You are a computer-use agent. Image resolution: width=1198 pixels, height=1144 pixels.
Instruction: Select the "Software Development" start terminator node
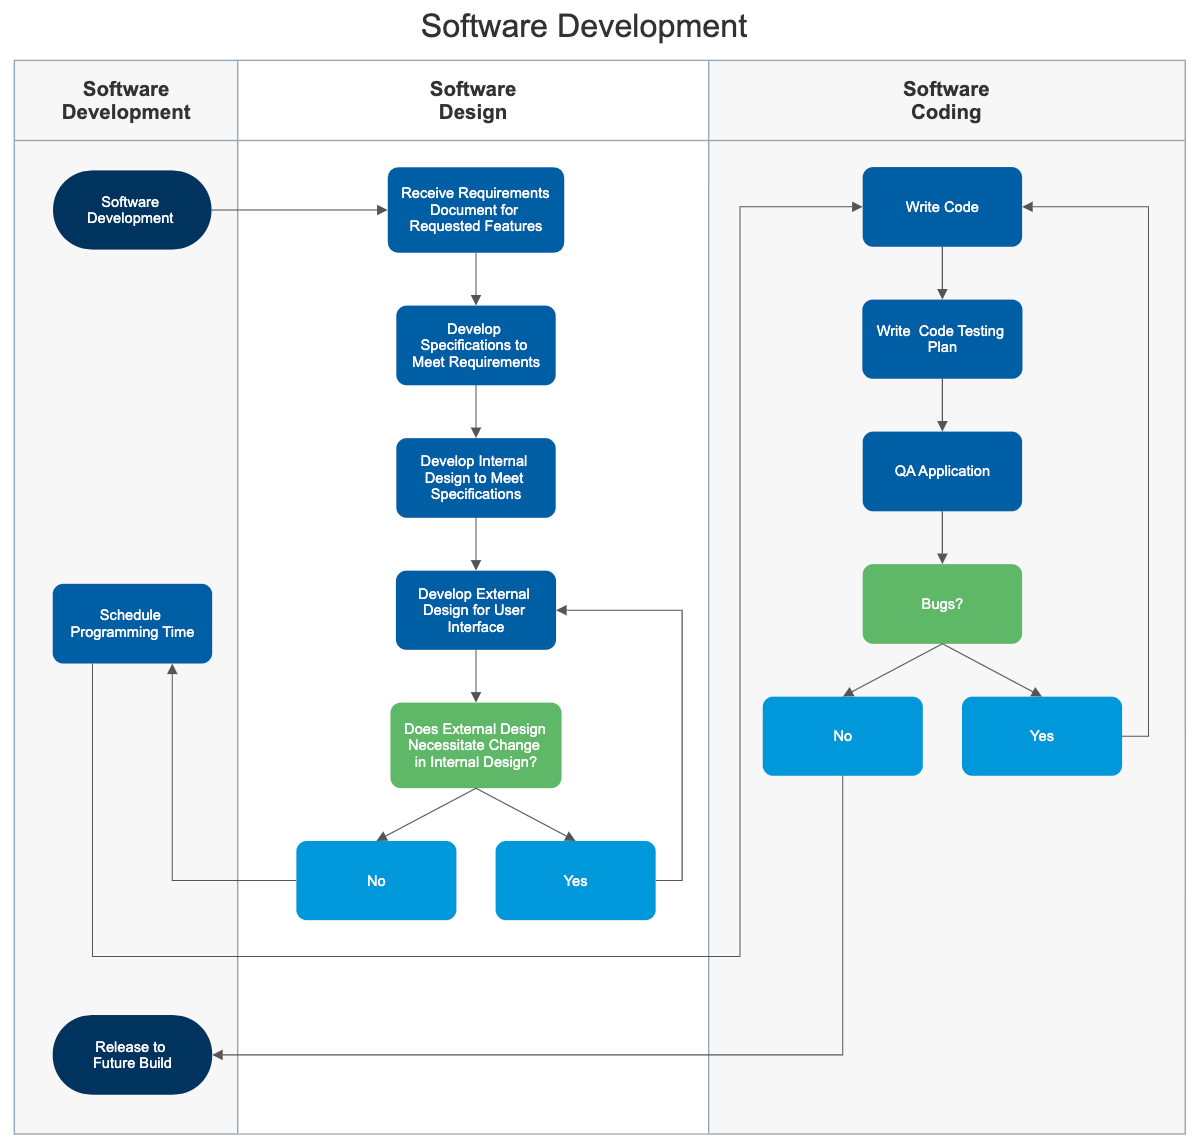(132, 209)
